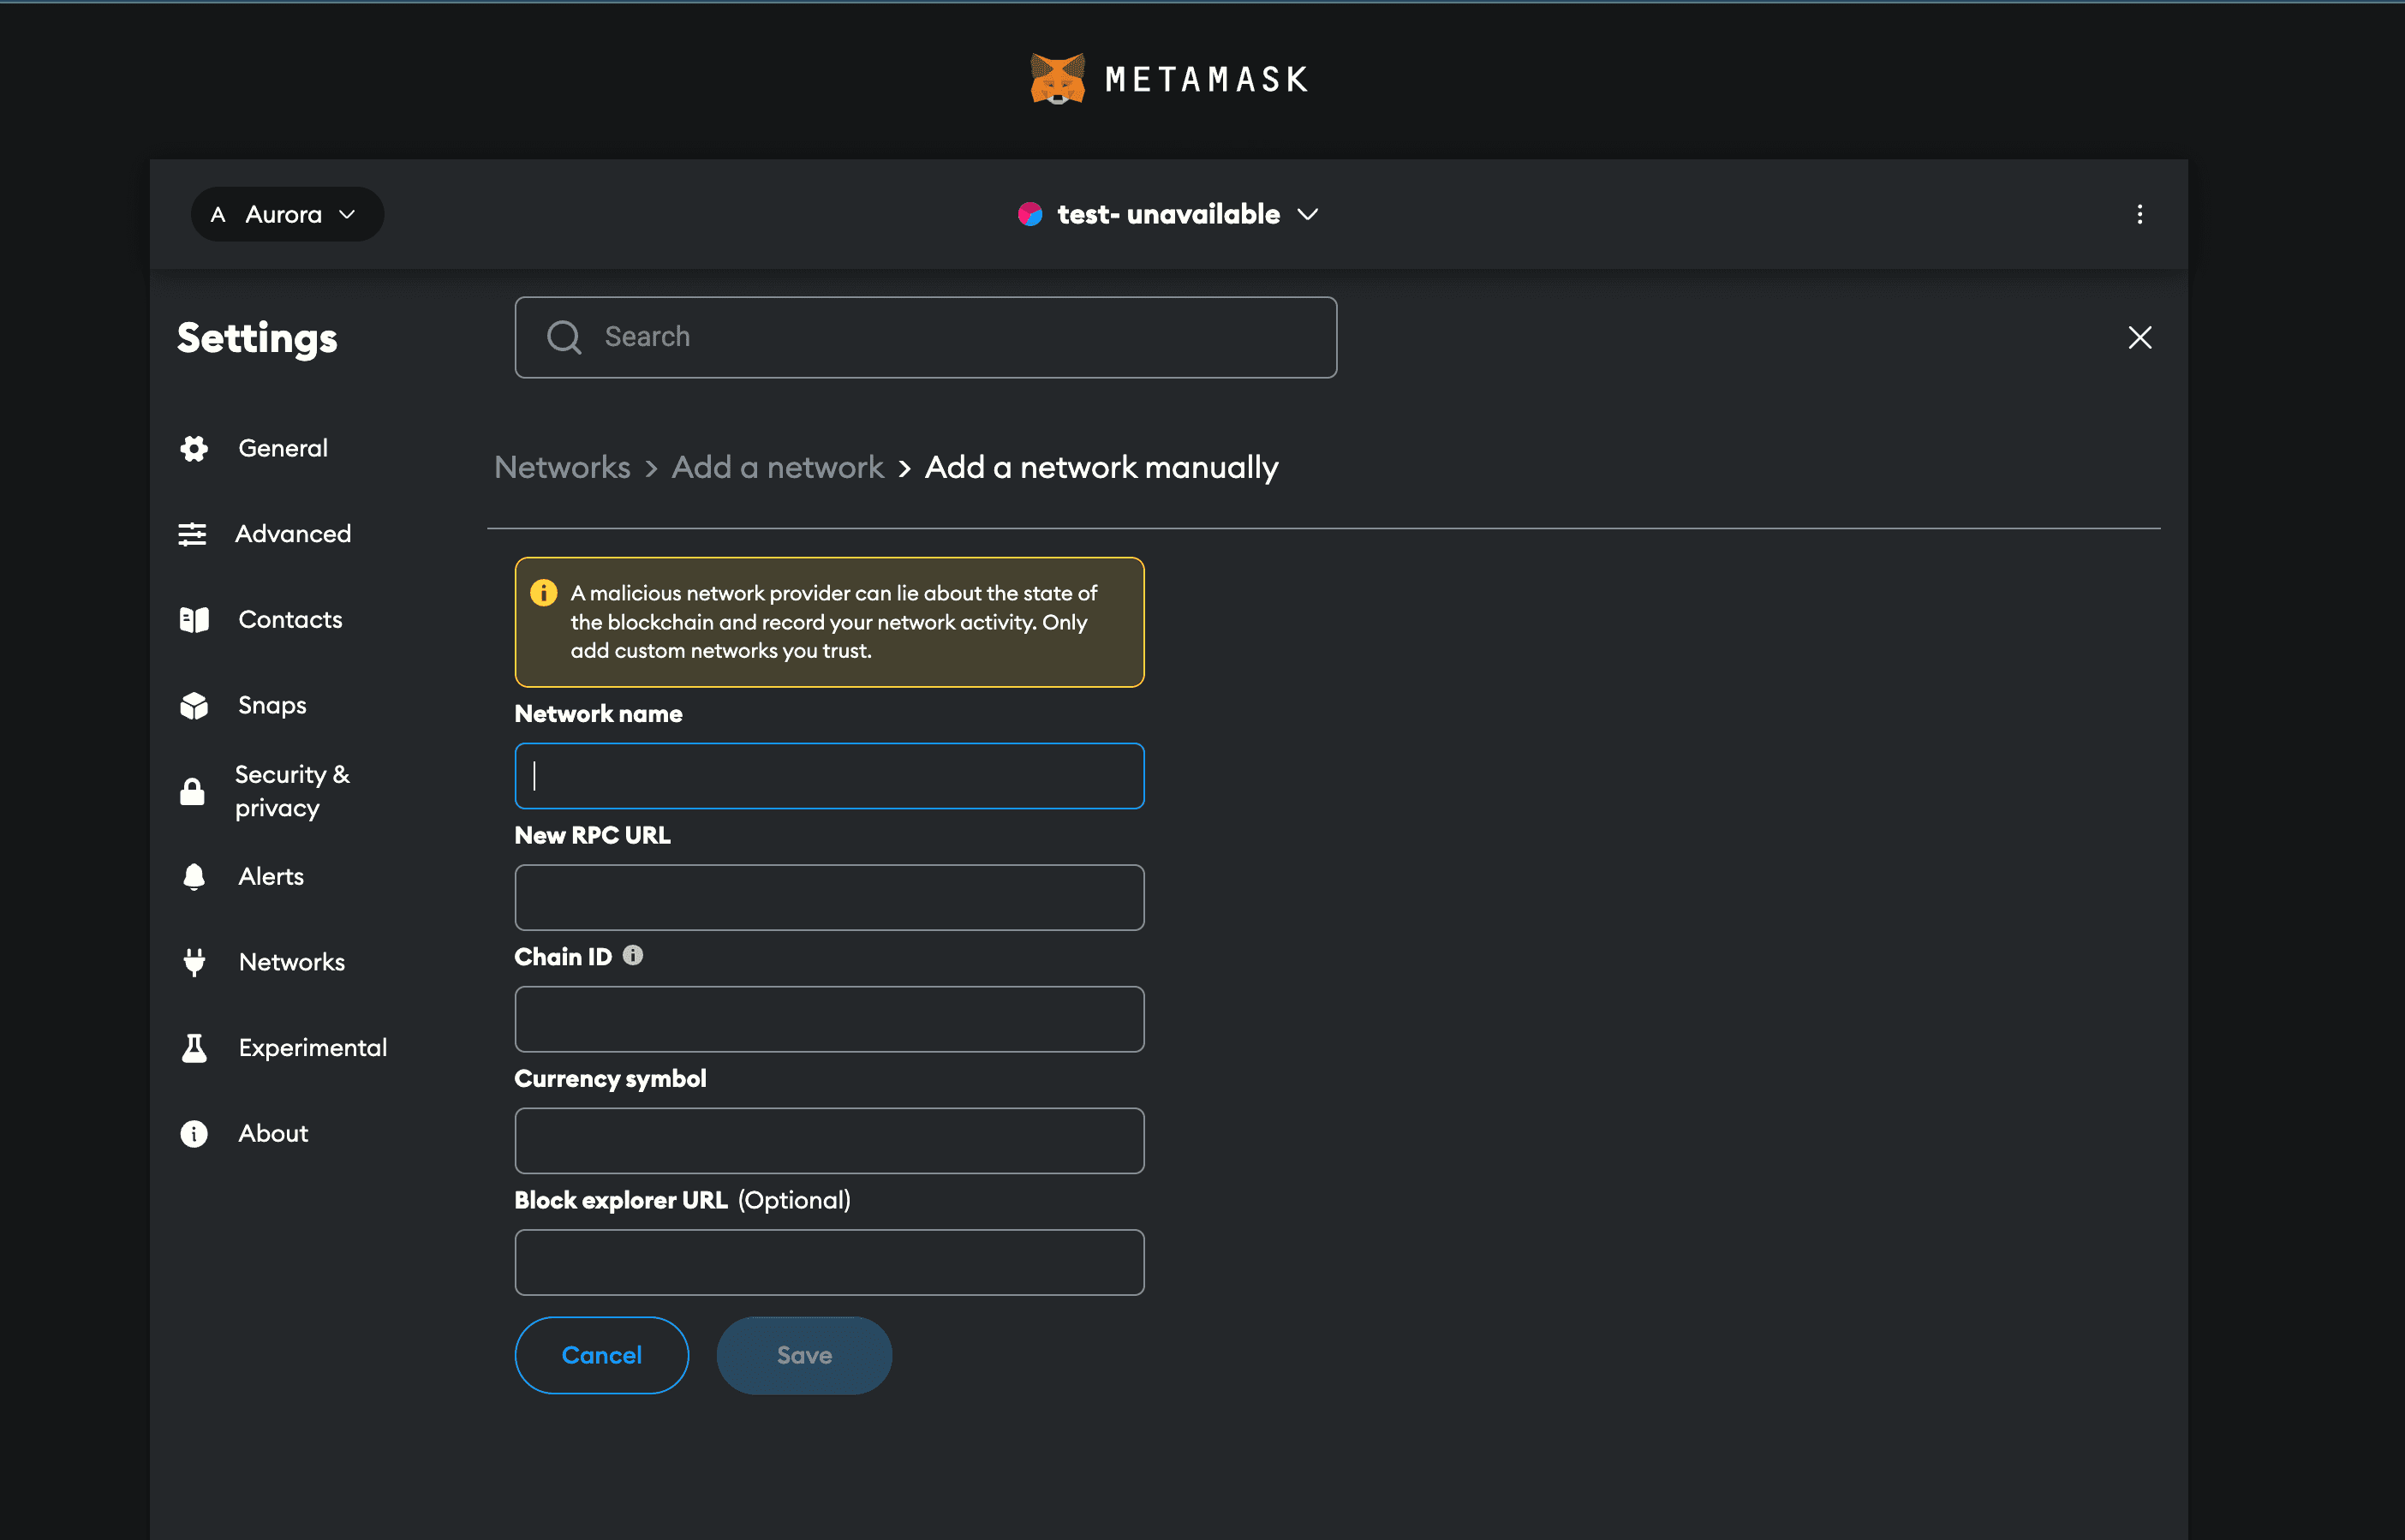This screenshot has width=2405, height=1540.
Task: Focus the Chain ID input field
Action: pyautogui.click(x=829, y=1019)
